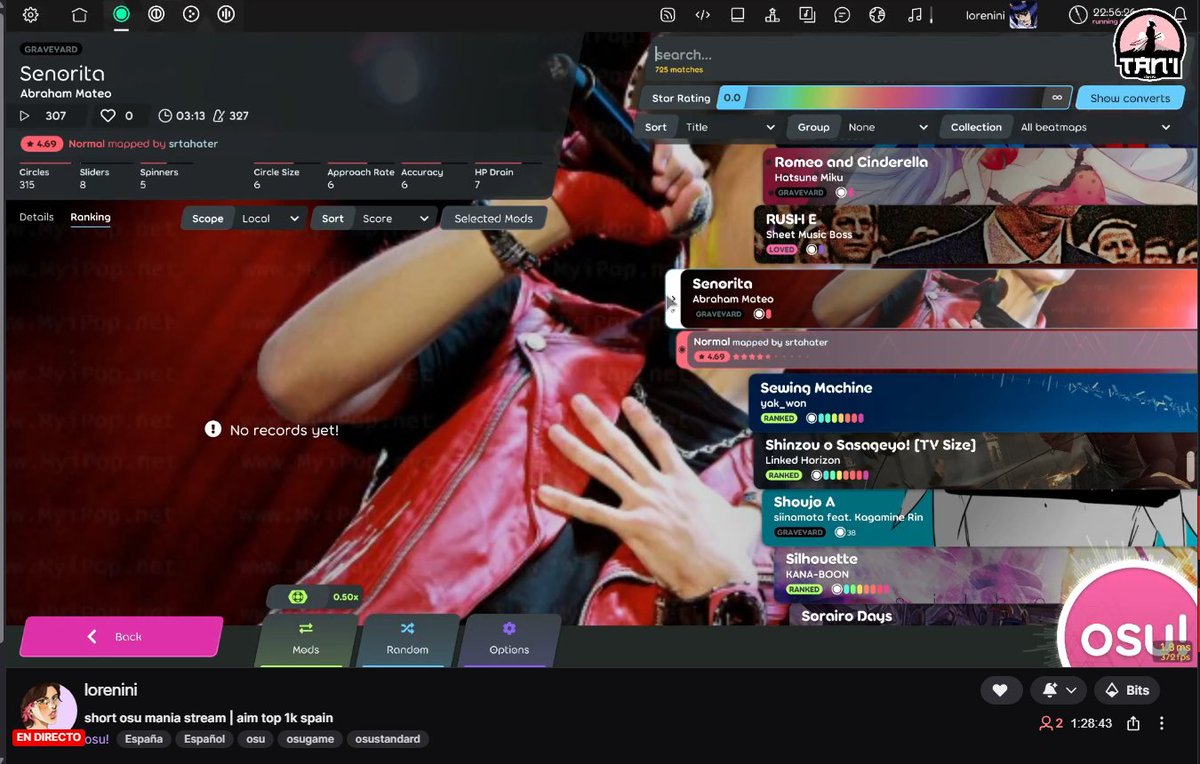Screen dimensions: 1200x764
Task: Select the taiko ruleset icon
Action: (156, 14)
